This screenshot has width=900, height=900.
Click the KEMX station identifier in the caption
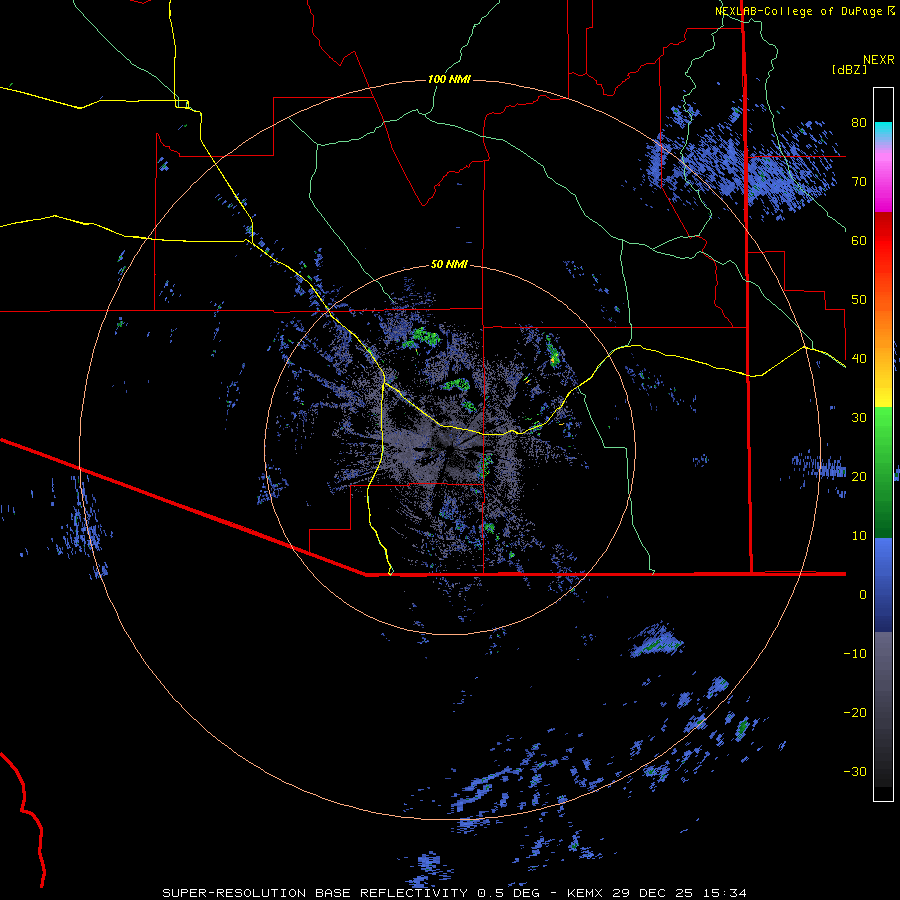coord(585,893)
